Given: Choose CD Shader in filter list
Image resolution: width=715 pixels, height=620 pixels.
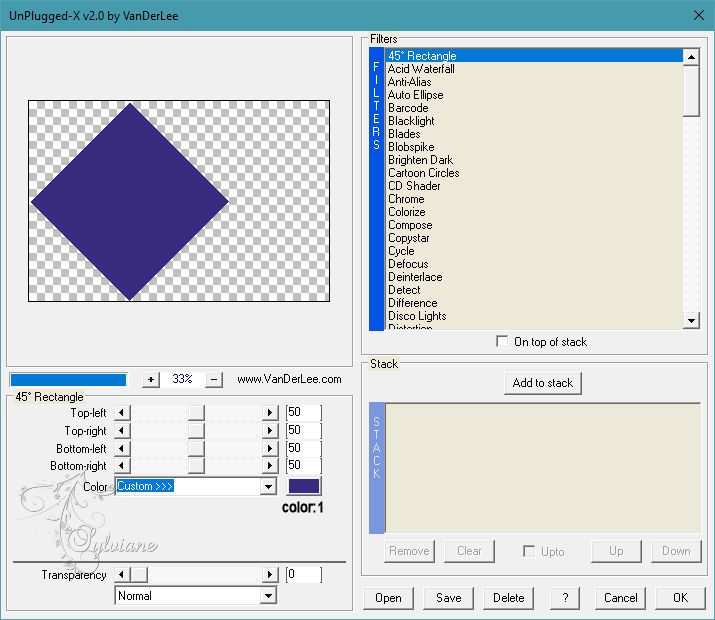Looking at the screenshot, I should (x=534, y=186).
